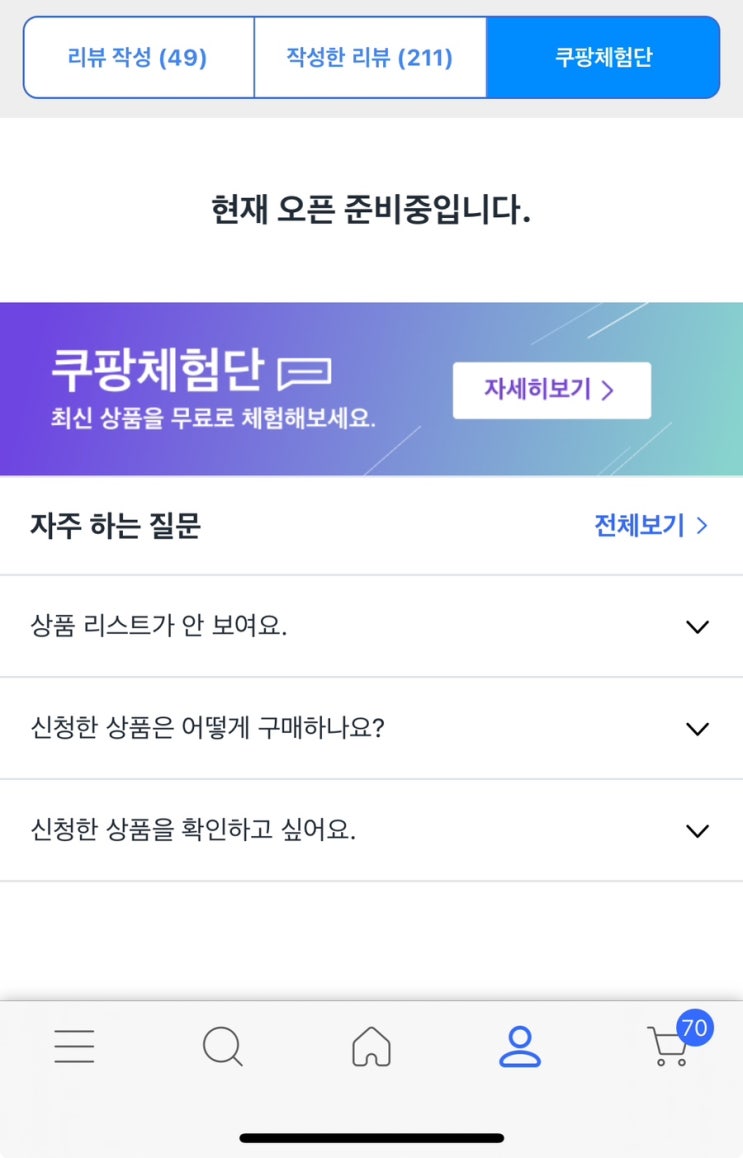Image resolution: width=743 pixels, height=1158 pixels.
Task: Open the shopping cart icon
Action: [667, 1049]
